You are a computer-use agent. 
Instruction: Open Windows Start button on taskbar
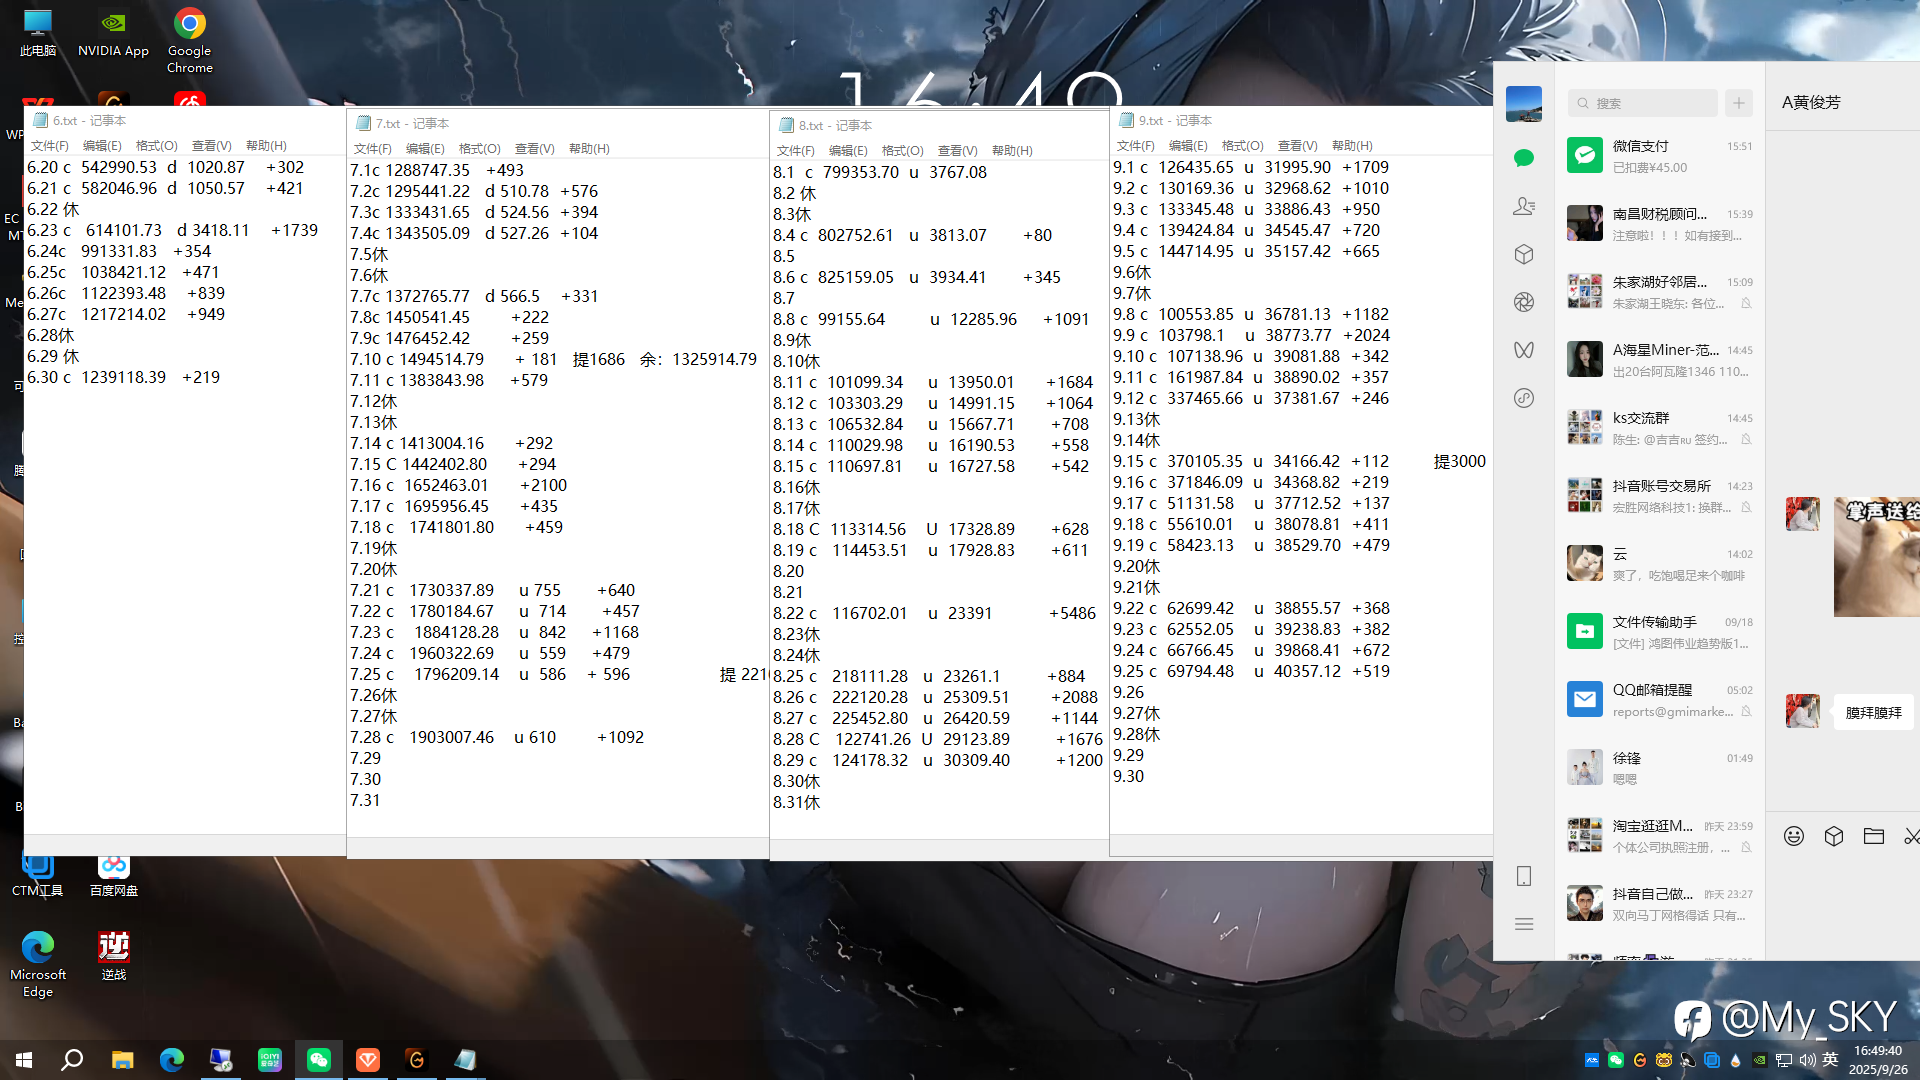coord(24,1059)
